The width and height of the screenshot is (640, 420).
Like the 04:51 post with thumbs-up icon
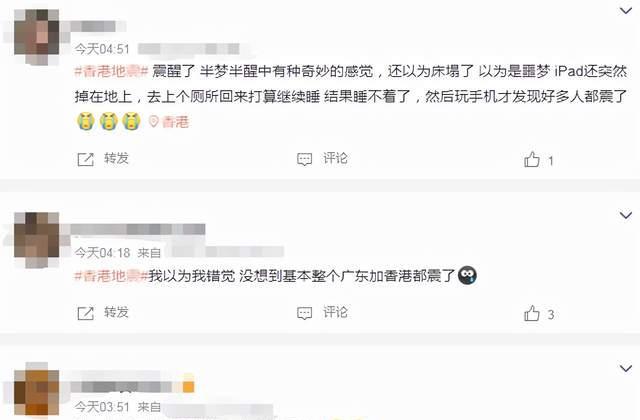[532, 159]
